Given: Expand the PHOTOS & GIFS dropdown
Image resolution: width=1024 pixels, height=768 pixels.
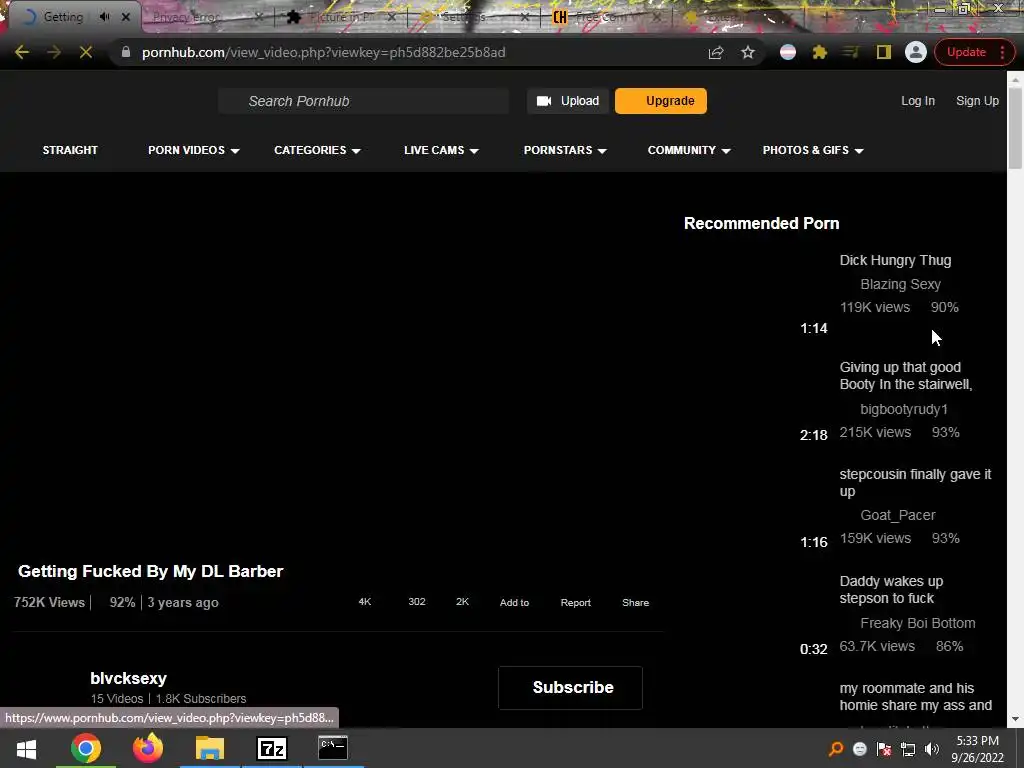Looking at the screenshot, I should [x=812, y=150].
